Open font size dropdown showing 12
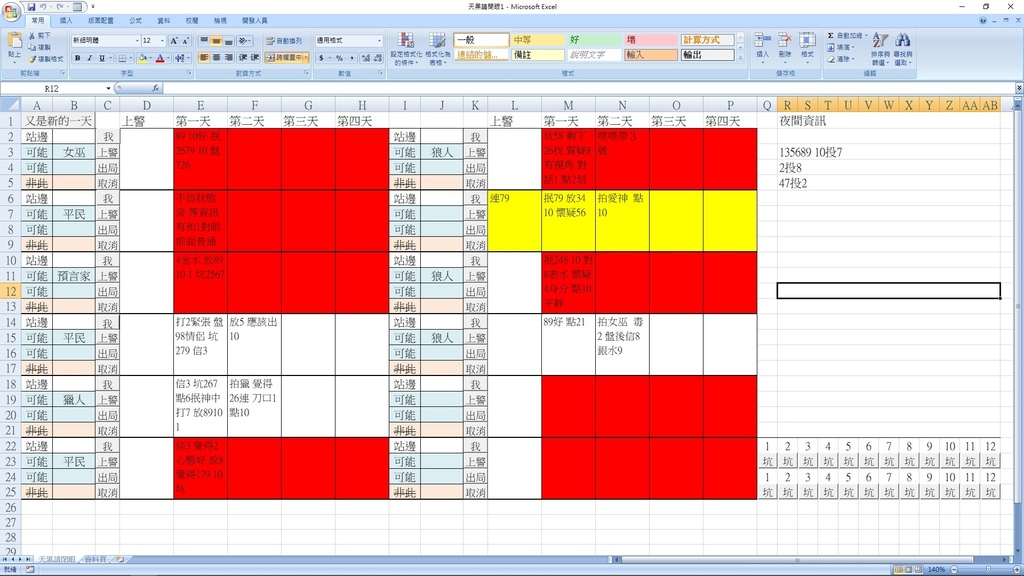This screenshot has height=576, width=1024. click(x=162, y=40)
